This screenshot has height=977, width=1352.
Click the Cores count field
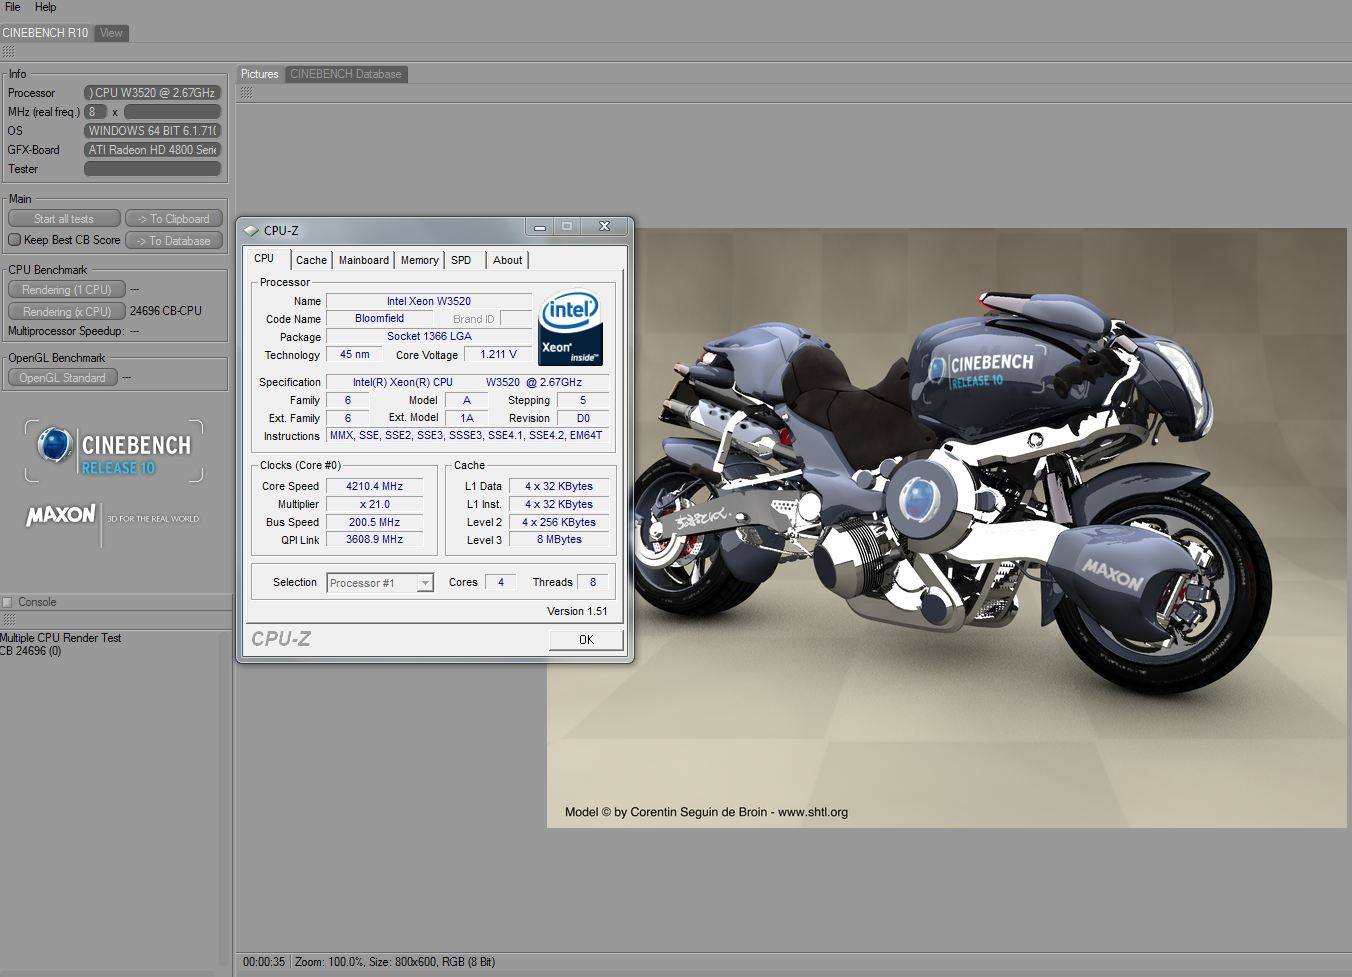click(501, 582)
